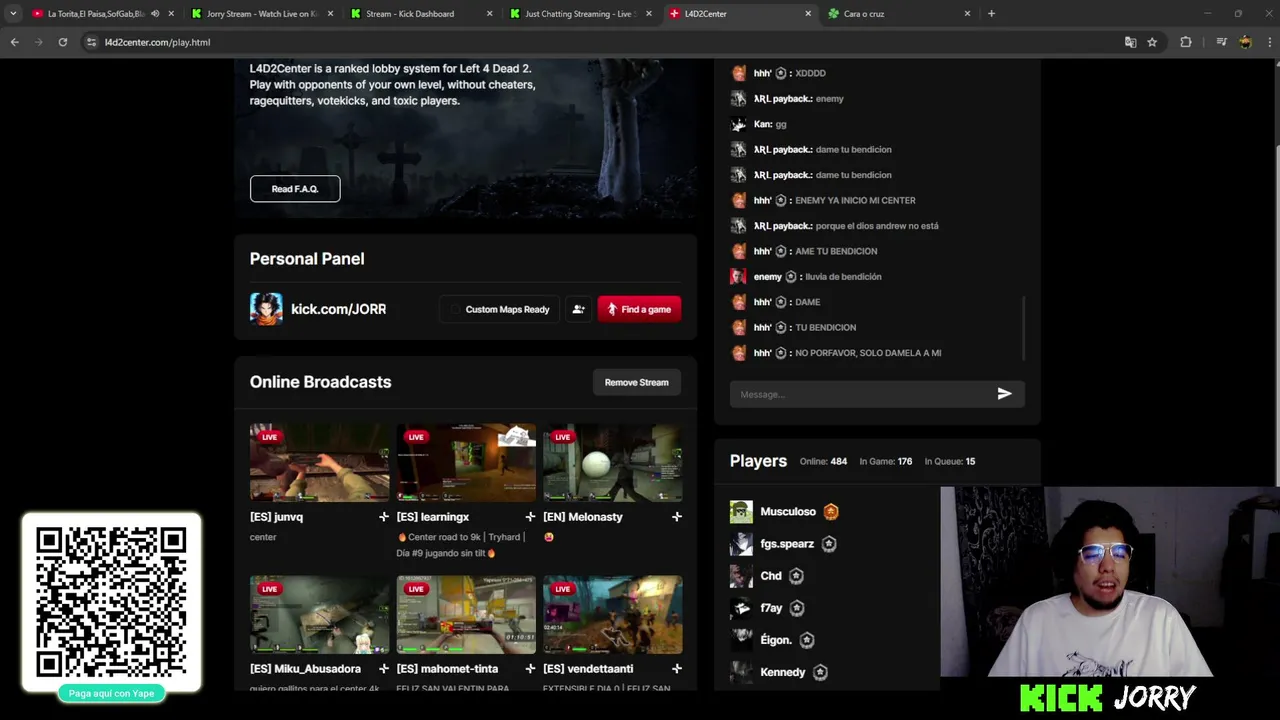Click the Kan user's chat avatar
The width and height of the screenshot is (1280, 720).
click(x=738, y=124)
